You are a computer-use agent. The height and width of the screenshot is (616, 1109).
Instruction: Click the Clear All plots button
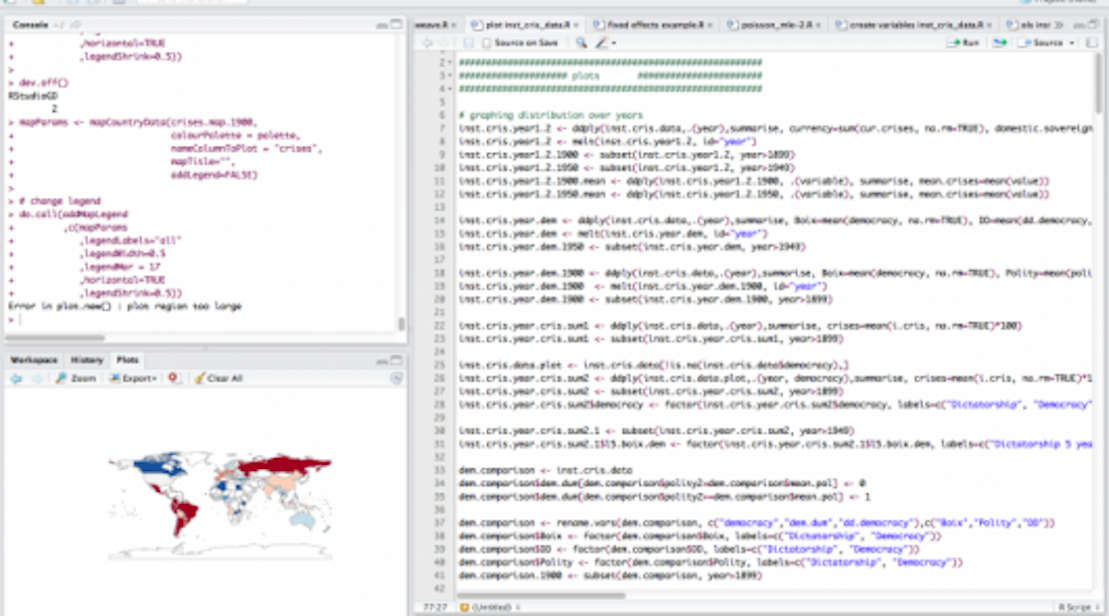219,378
